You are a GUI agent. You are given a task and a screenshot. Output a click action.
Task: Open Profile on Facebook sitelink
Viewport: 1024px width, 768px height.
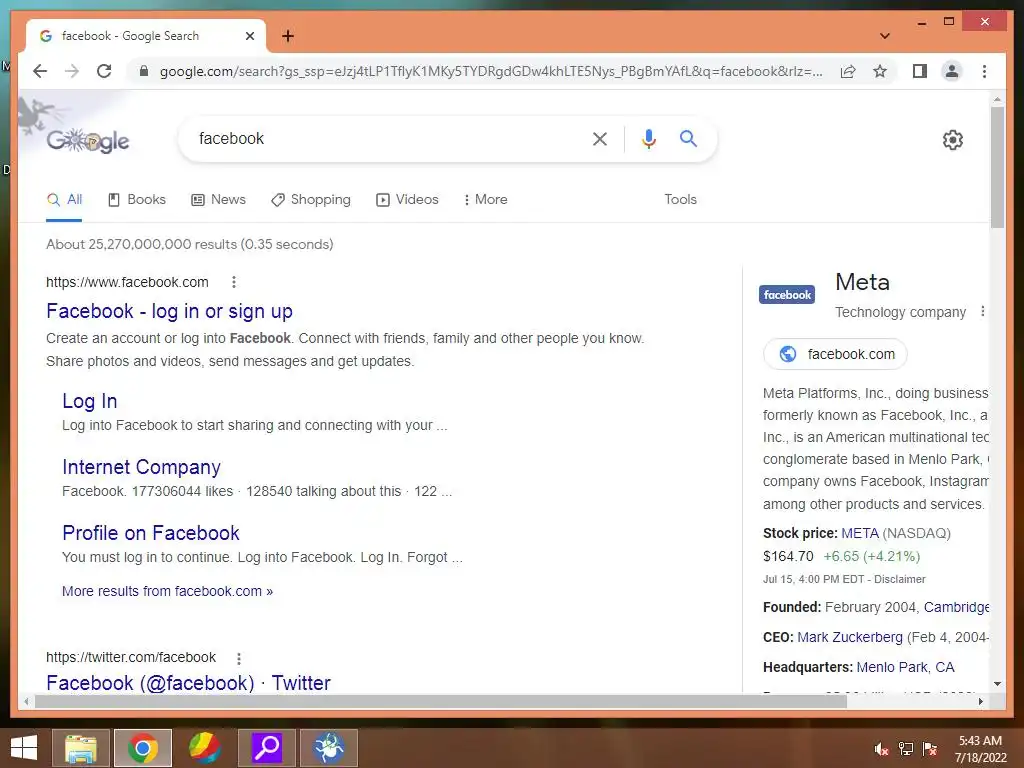[x=151, y=533]
